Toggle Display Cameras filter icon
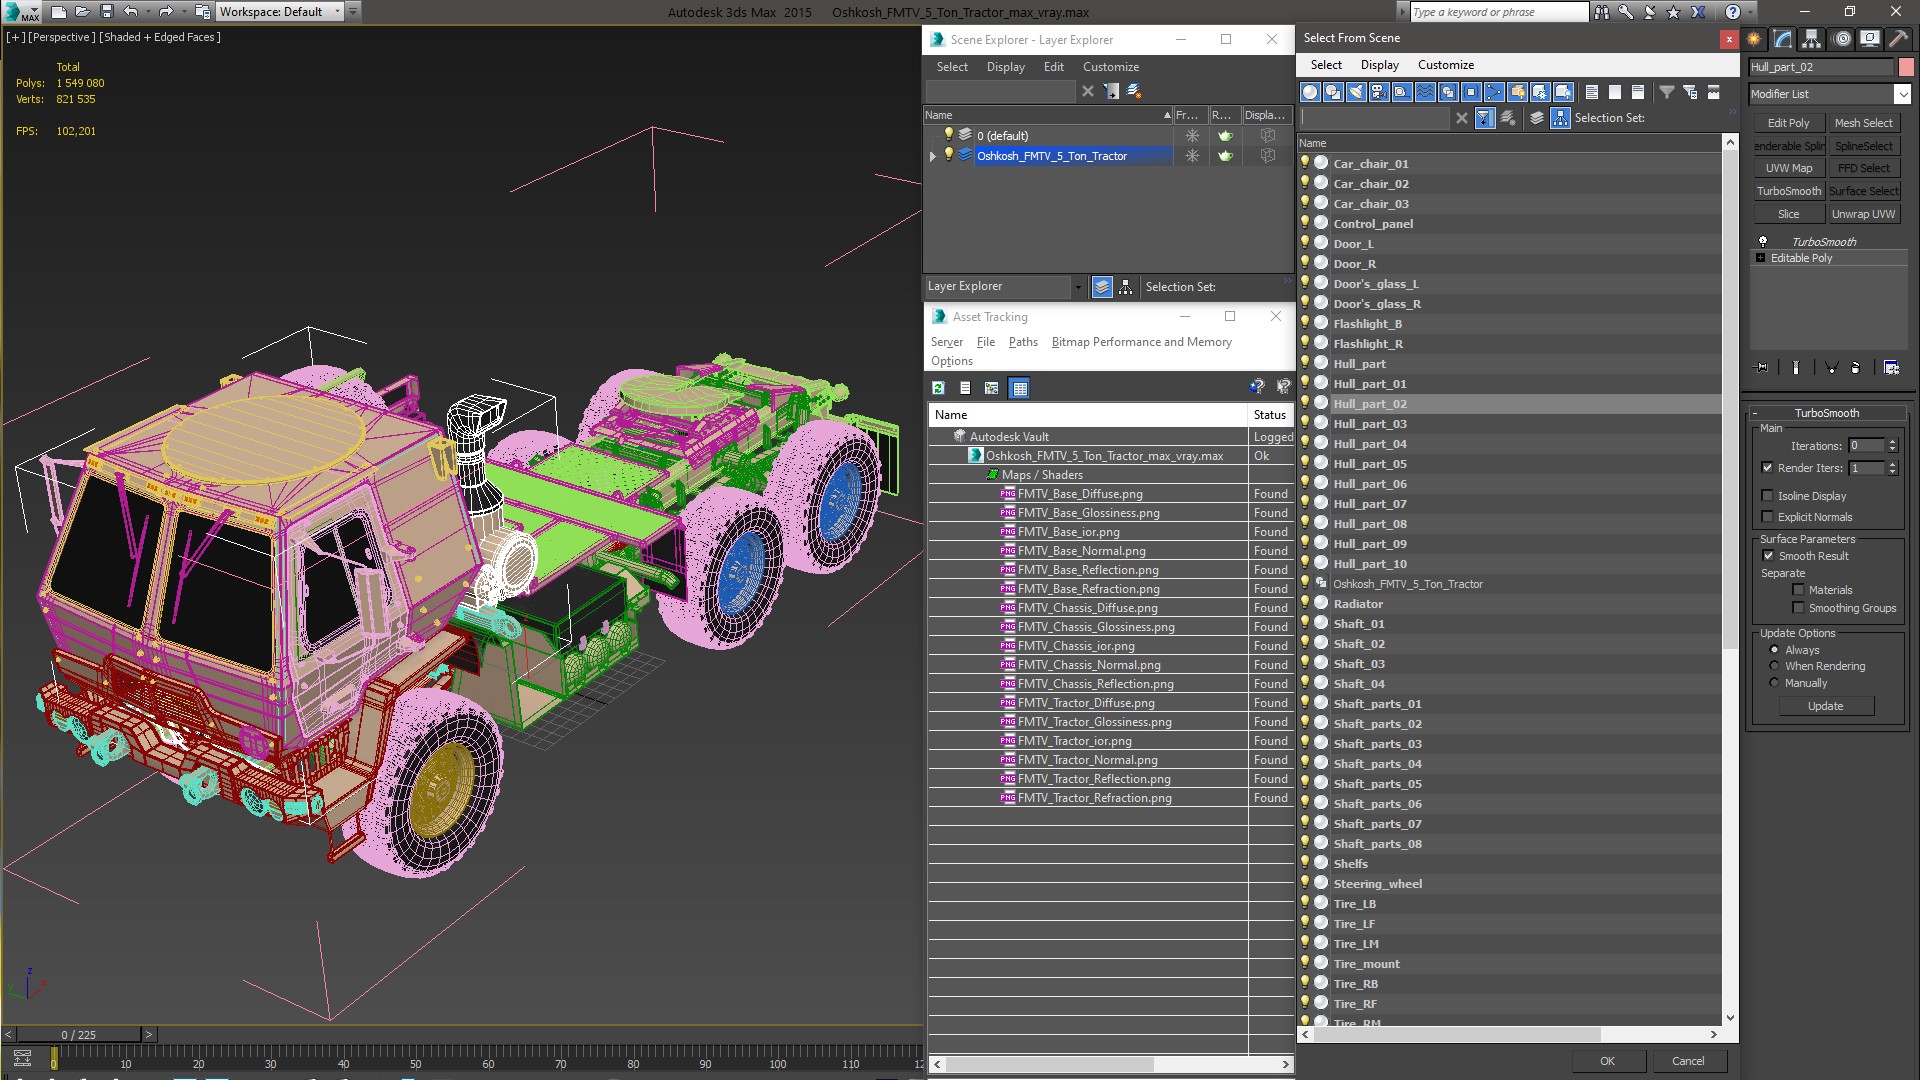The height and width of the screenshot is (1080, 1920). [x=1379, y=92]
